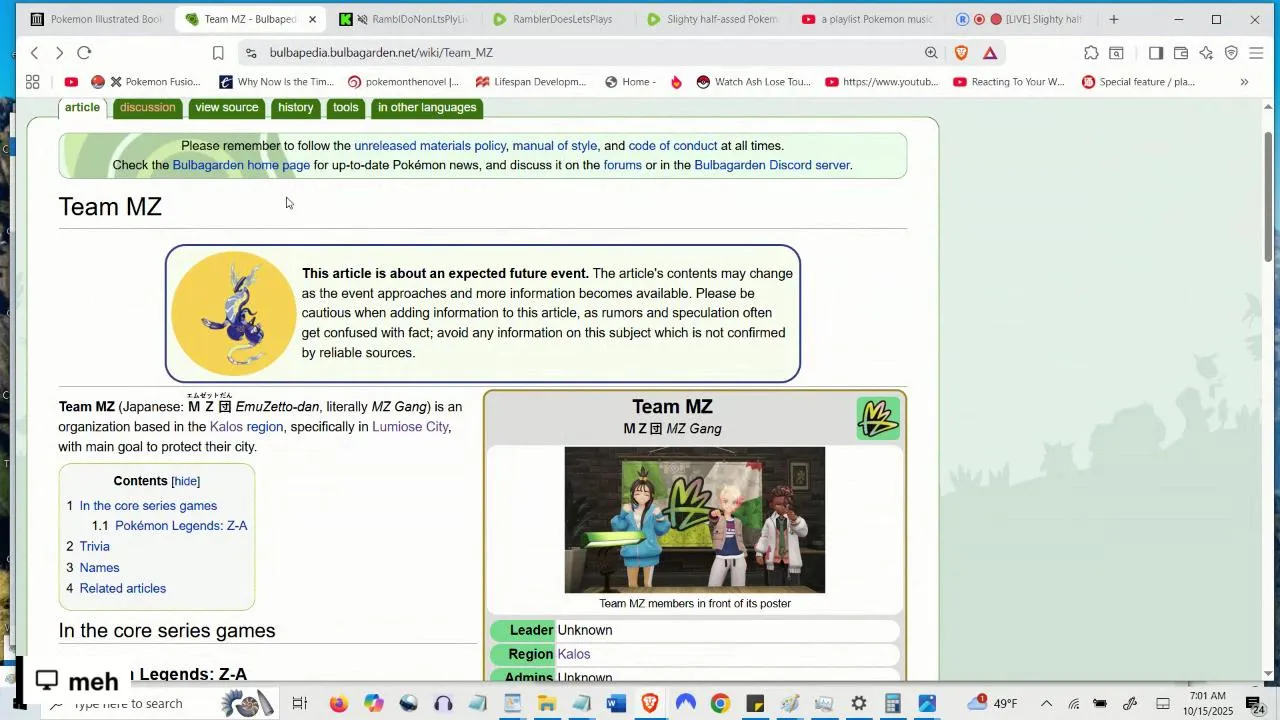Image resolution: width=1280 pixels, height=720 pixels.
Task: Open Brave Shields lion icon
Action: point(961,53)
